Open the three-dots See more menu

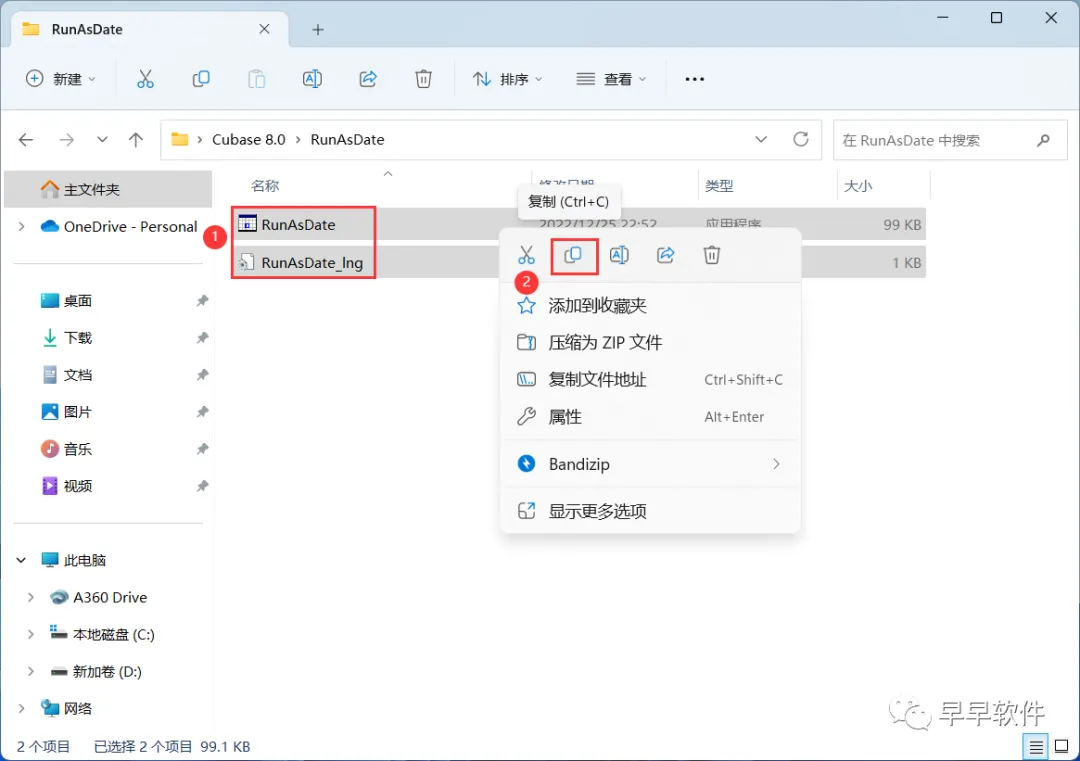point(694,79)
